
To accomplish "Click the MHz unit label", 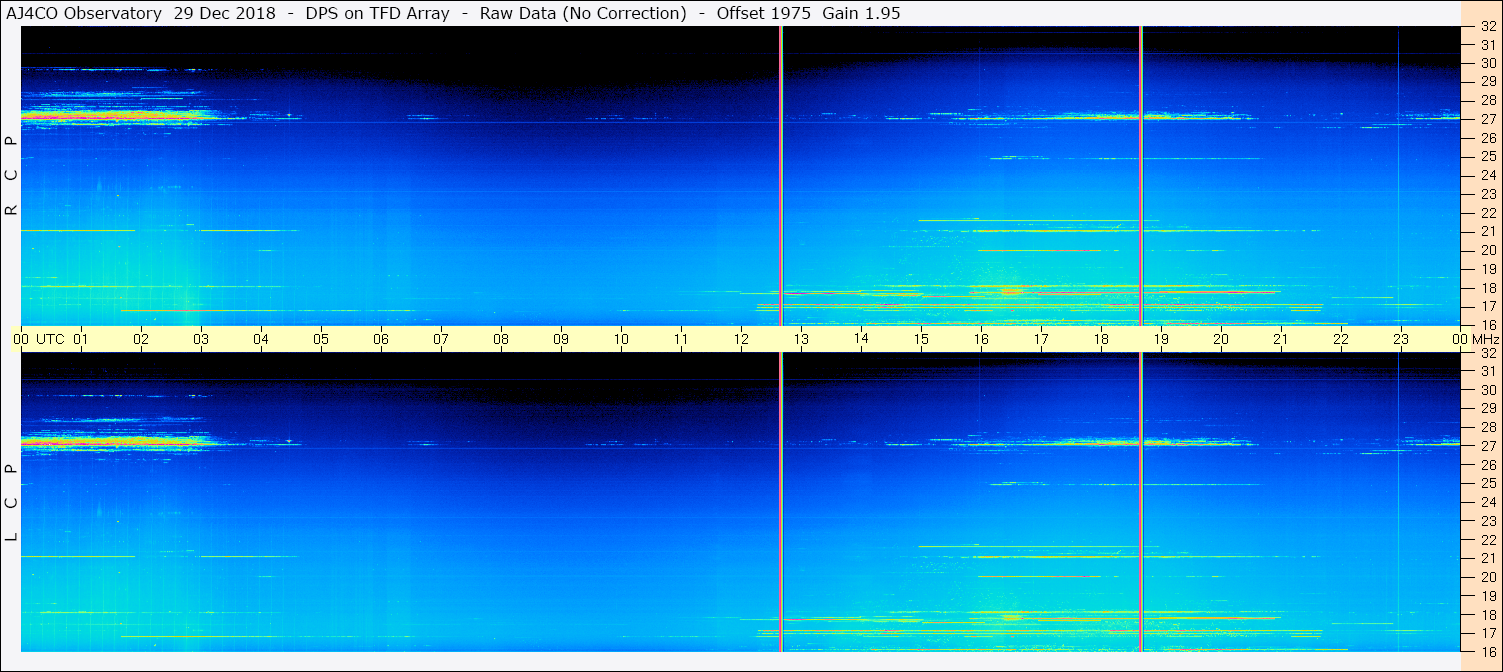I will pos(1485,339).
